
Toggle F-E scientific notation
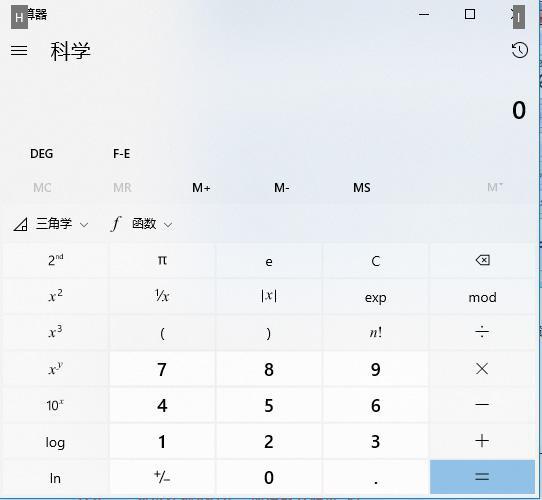[122, 154]
